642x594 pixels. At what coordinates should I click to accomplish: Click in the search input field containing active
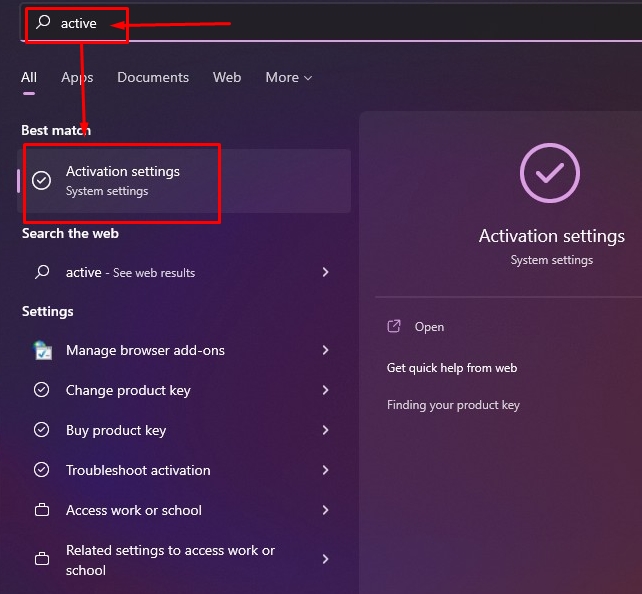(331, 23)
